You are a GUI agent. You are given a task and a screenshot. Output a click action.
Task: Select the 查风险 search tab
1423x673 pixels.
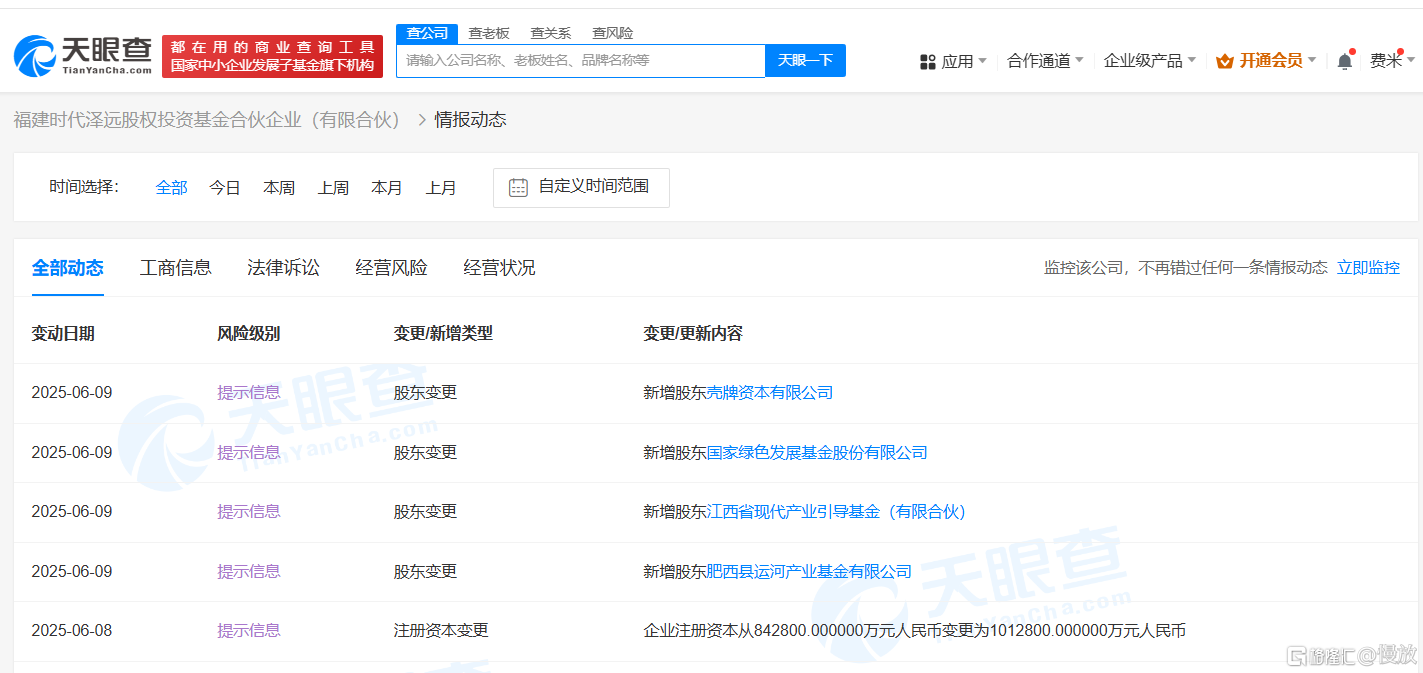(x=612, y=34)
